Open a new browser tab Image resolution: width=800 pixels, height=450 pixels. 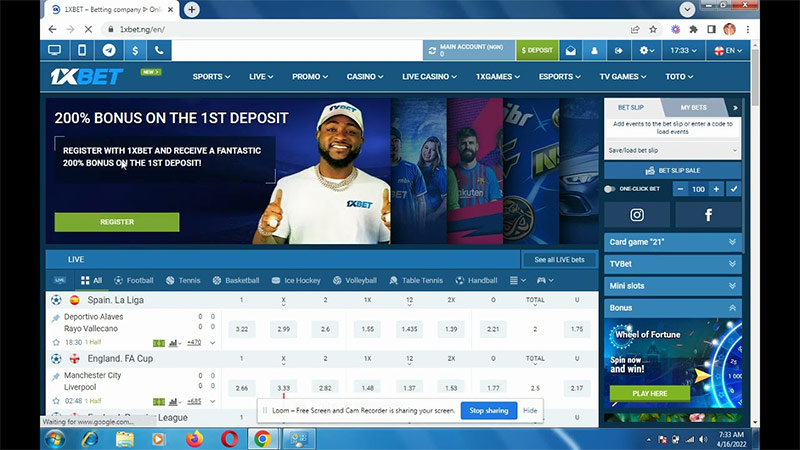pos(192,9)
